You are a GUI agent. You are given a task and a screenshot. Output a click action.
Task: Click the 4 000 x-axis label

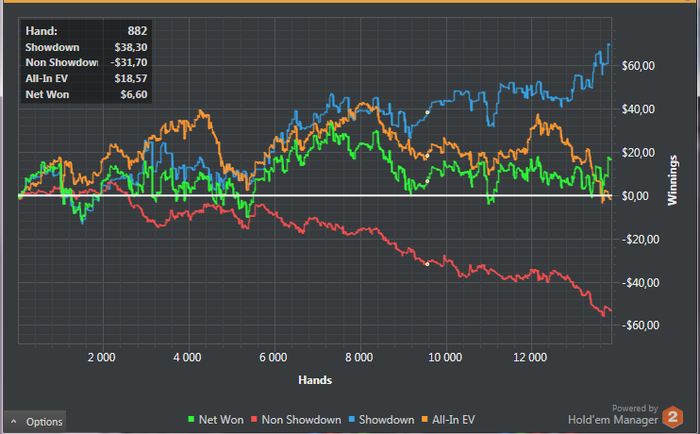pos(187,357)
